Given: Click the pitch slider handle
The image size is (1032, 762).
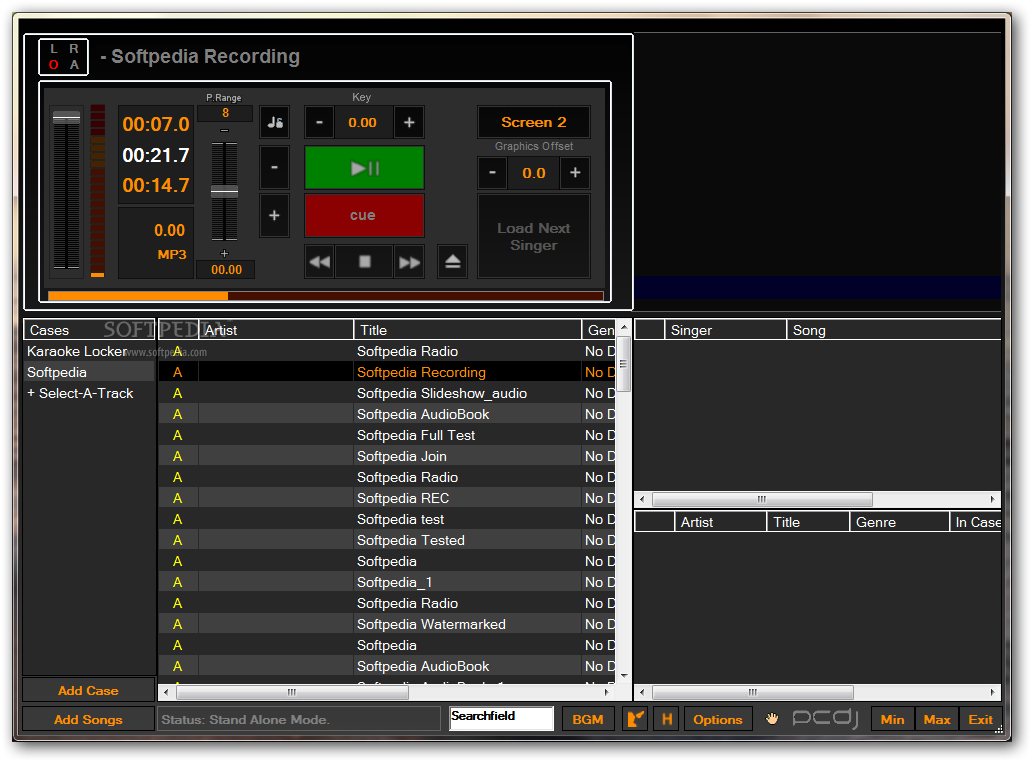Looking at the screenshot, I should click(224, 192).
